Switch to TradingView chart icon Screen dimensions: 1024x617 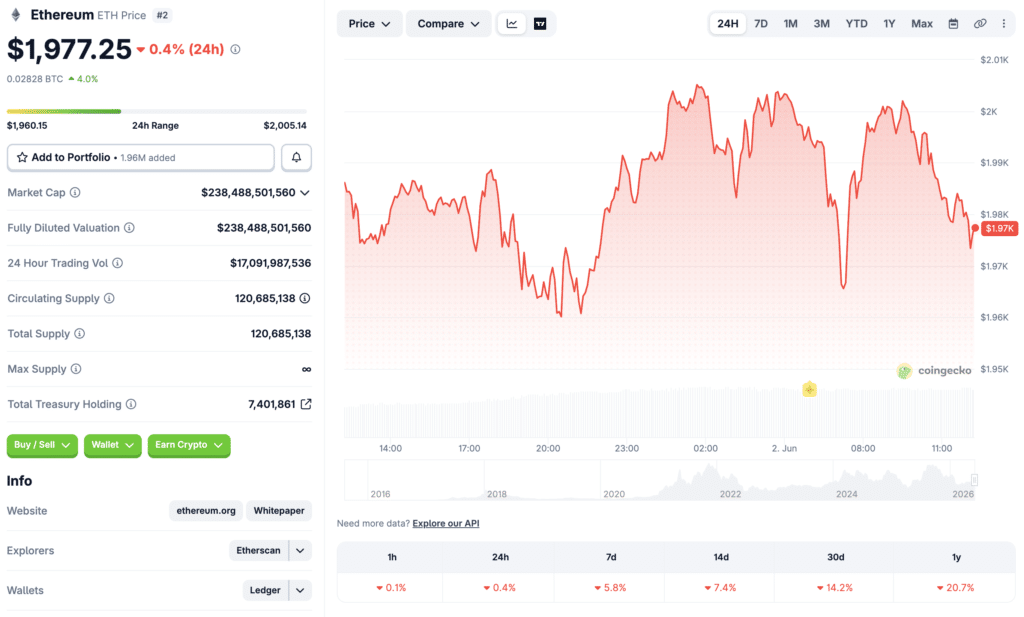(540, 24)
